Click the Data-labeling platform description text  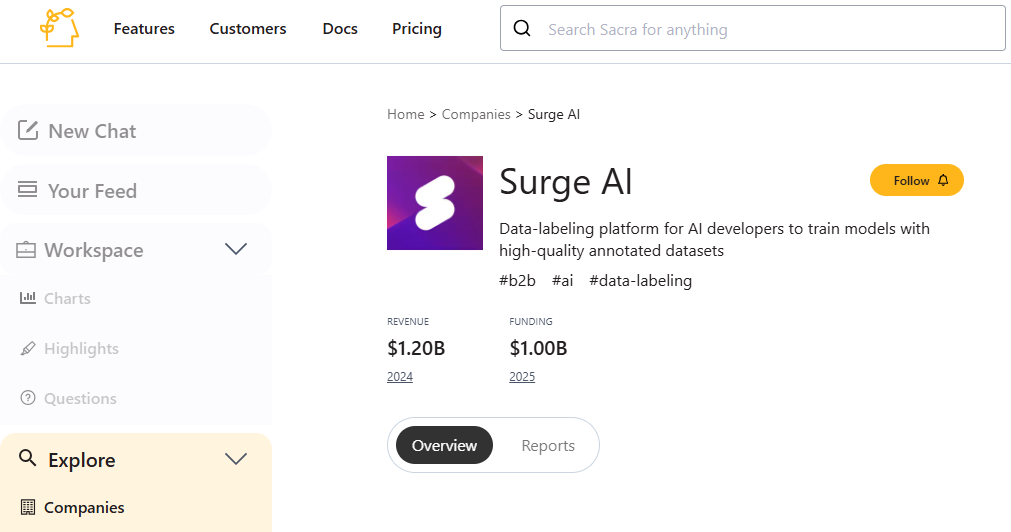[x=714, y=239]
